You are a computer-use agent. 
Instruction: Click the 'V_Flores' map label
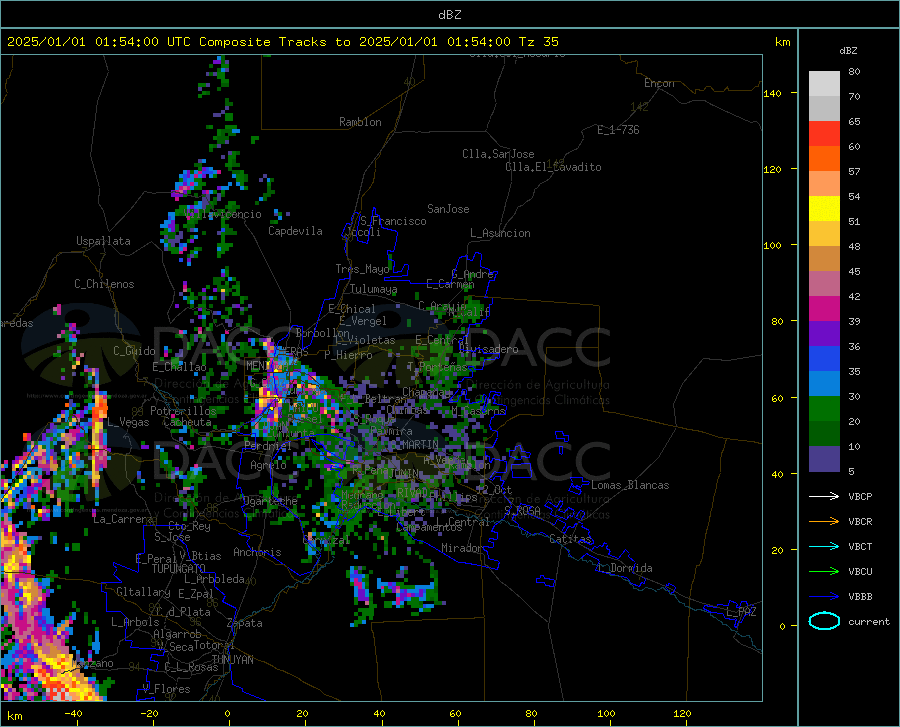coord(166,689)
